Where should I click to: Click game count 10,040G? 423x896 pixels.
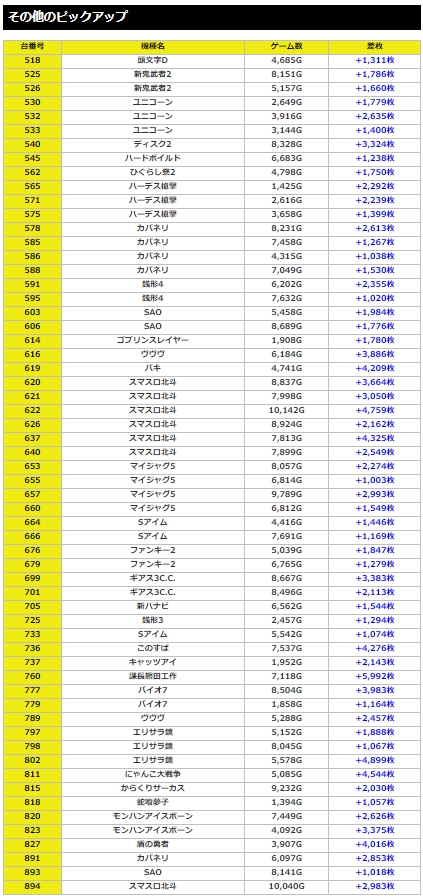click(x=287, y=886)
